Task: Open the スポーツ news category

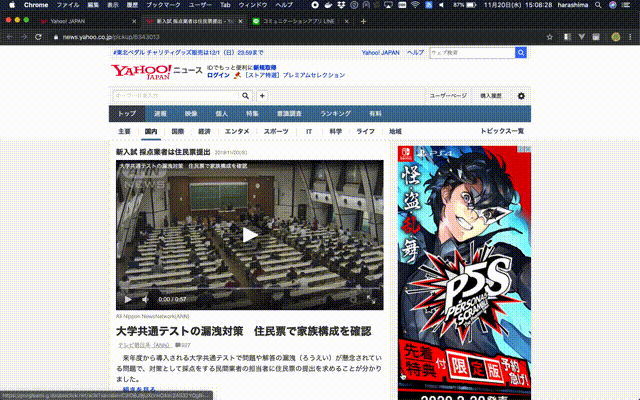Action: coord(276,131)
